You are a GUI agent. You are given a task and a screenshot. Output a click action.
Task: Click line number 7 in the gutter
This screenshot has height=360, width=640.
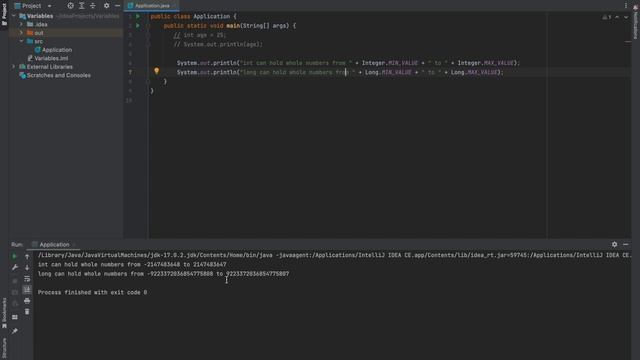[x=130, y=72]
